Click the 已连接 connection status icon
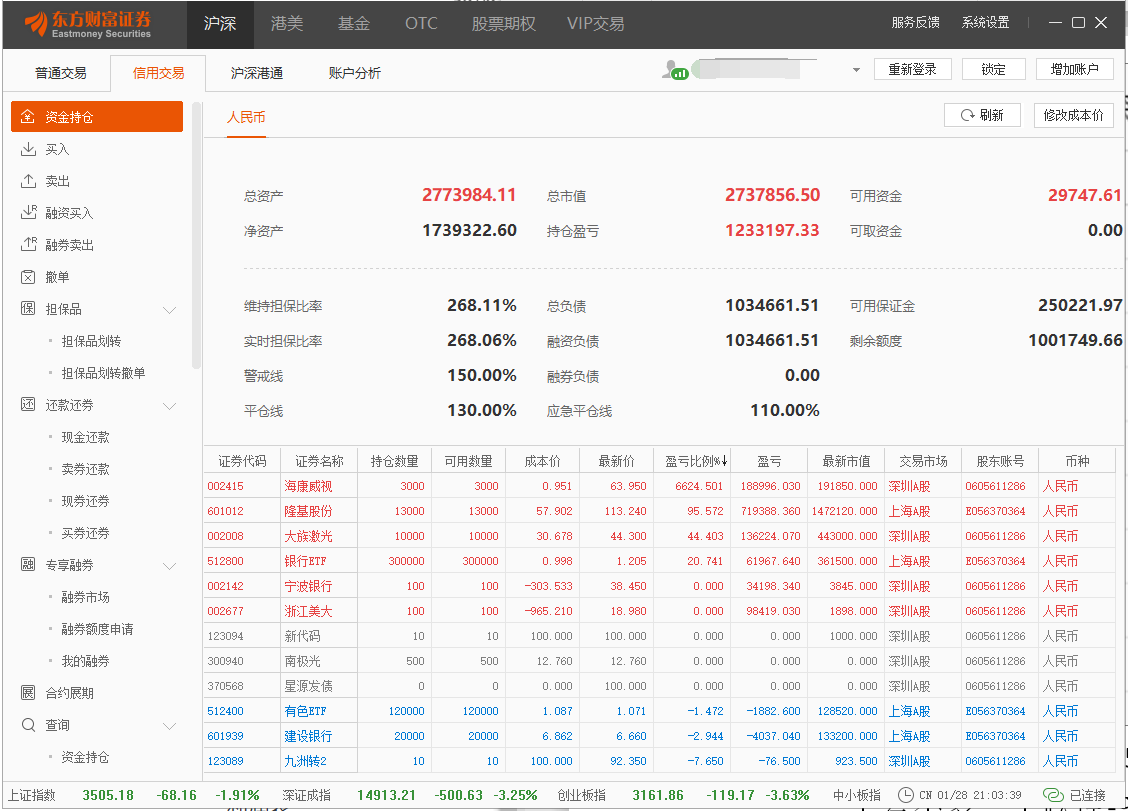 1053,795
